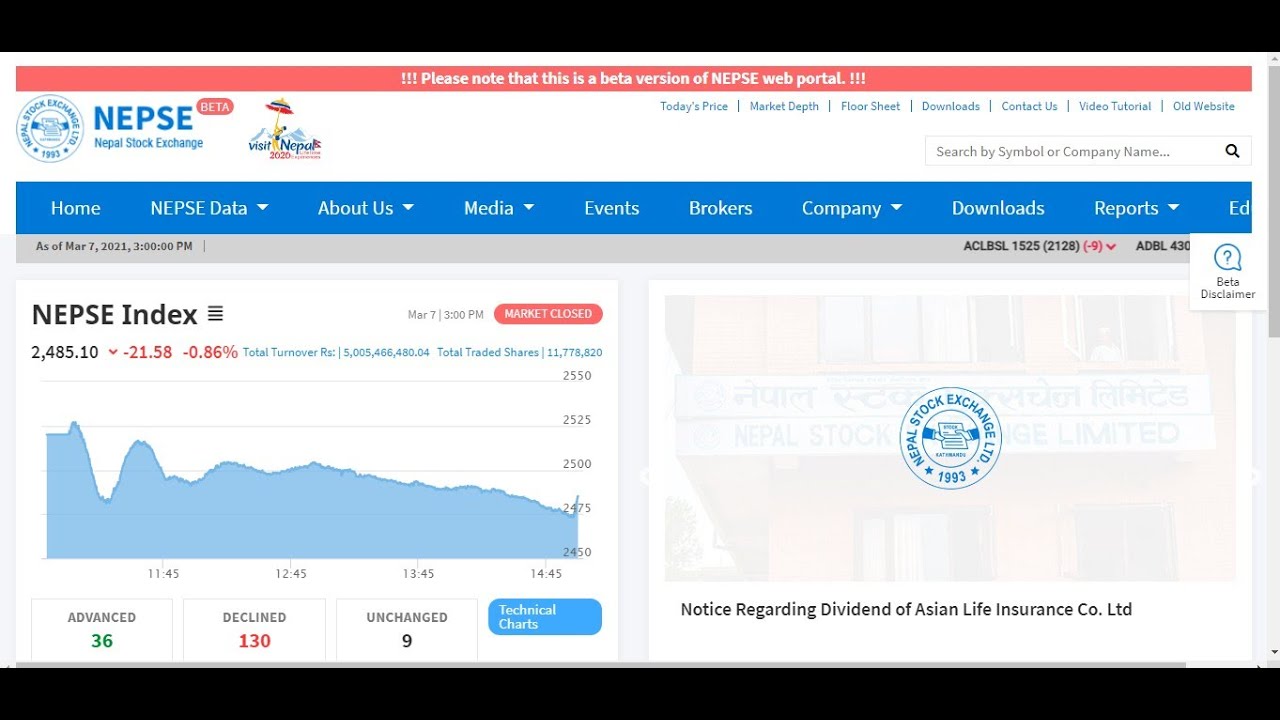Image resolution: width=1280 pixels, height=720 pixels.
Task: Open the NEPSE Index hamburger menu icon
Action: (215, 314)
